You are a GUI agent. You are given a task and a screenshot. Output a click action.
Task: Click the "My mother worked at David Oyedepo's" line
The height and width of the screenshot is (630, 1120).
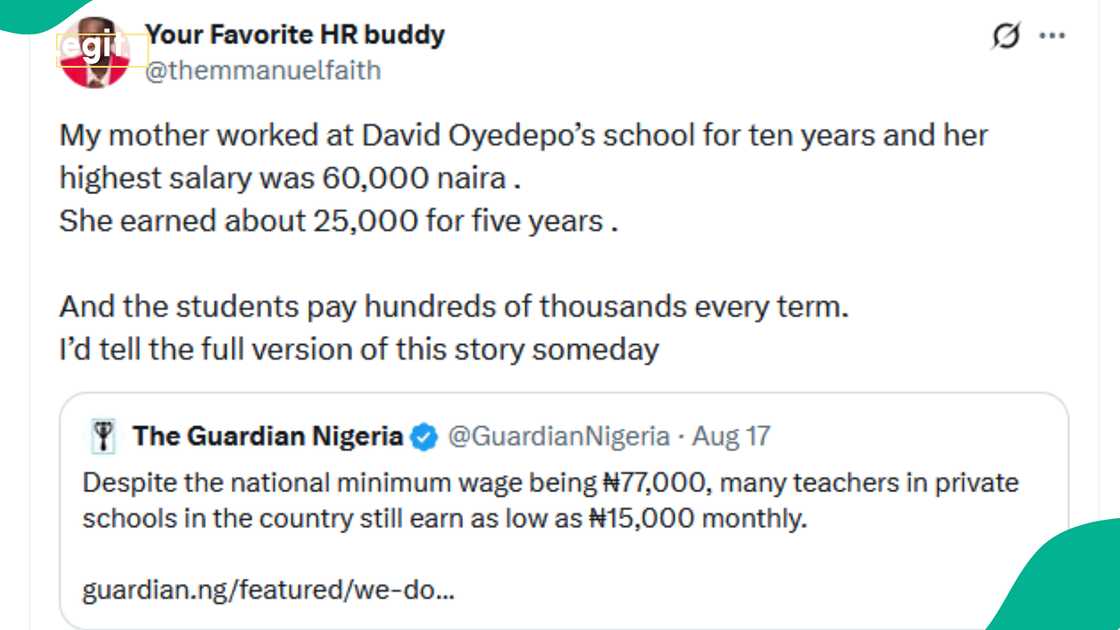coord(523,135)
